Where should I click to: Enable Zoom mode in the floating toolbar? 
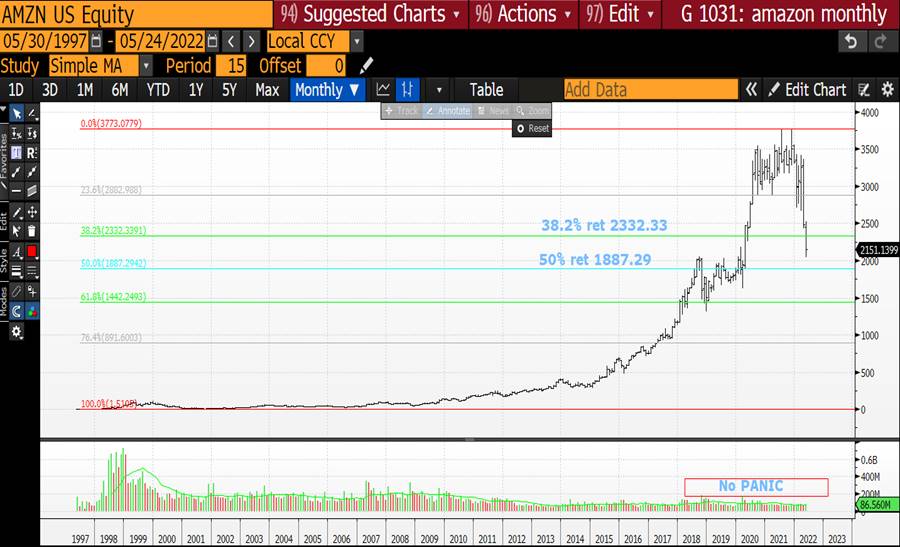click(x=533, y=111)
